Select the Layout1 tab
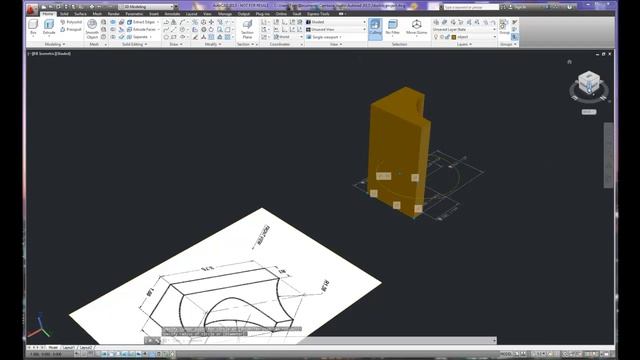The image size is (640, 360). click(69, 347)
